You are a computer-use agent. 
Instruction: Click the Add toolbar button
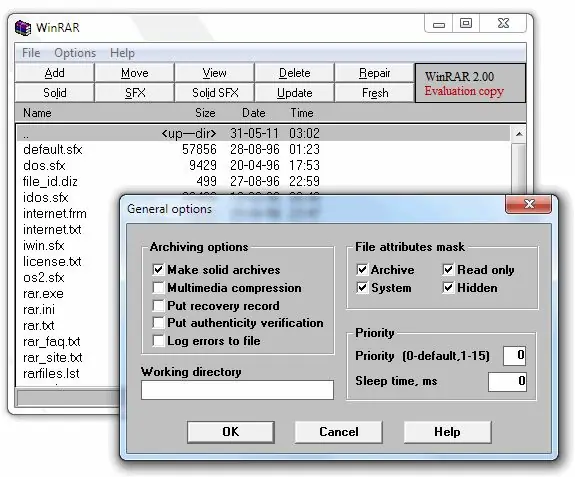coord(54,73)
